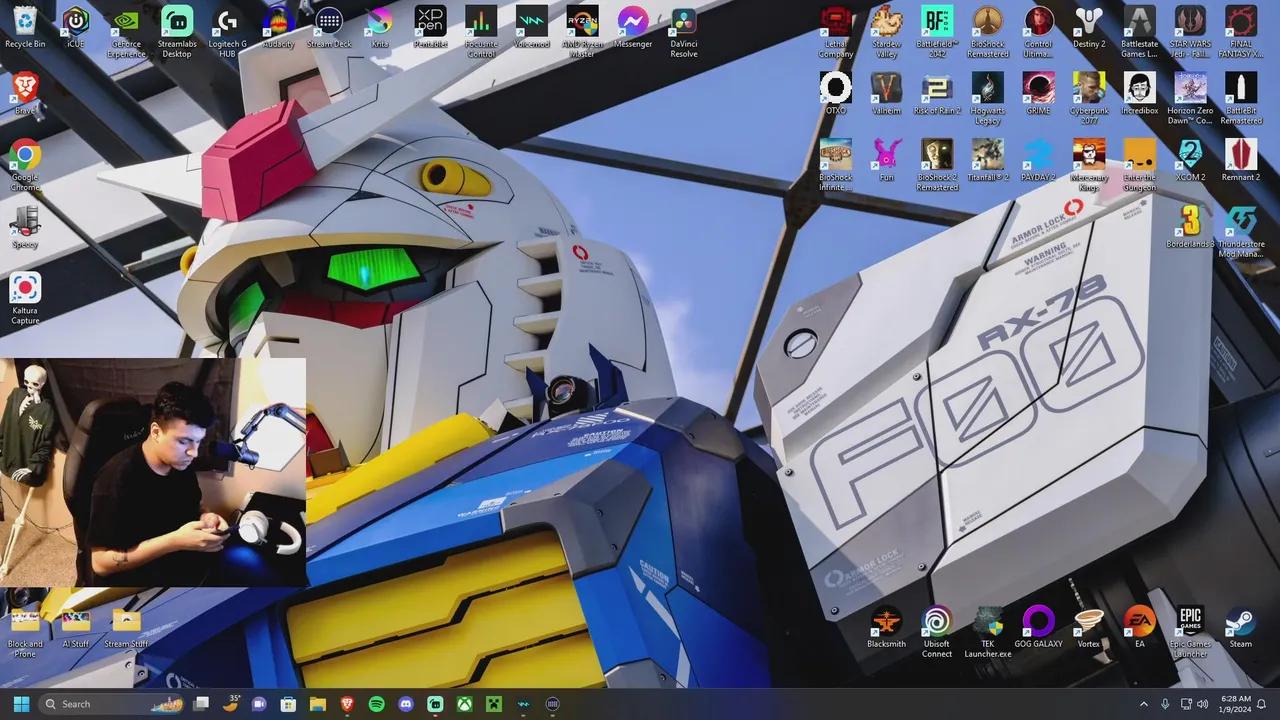This screenshot has height=720, width=1280.
Task: Launch DaVinci Resolve shortcut
Action: pyautogui.click(x=684, y=31)
